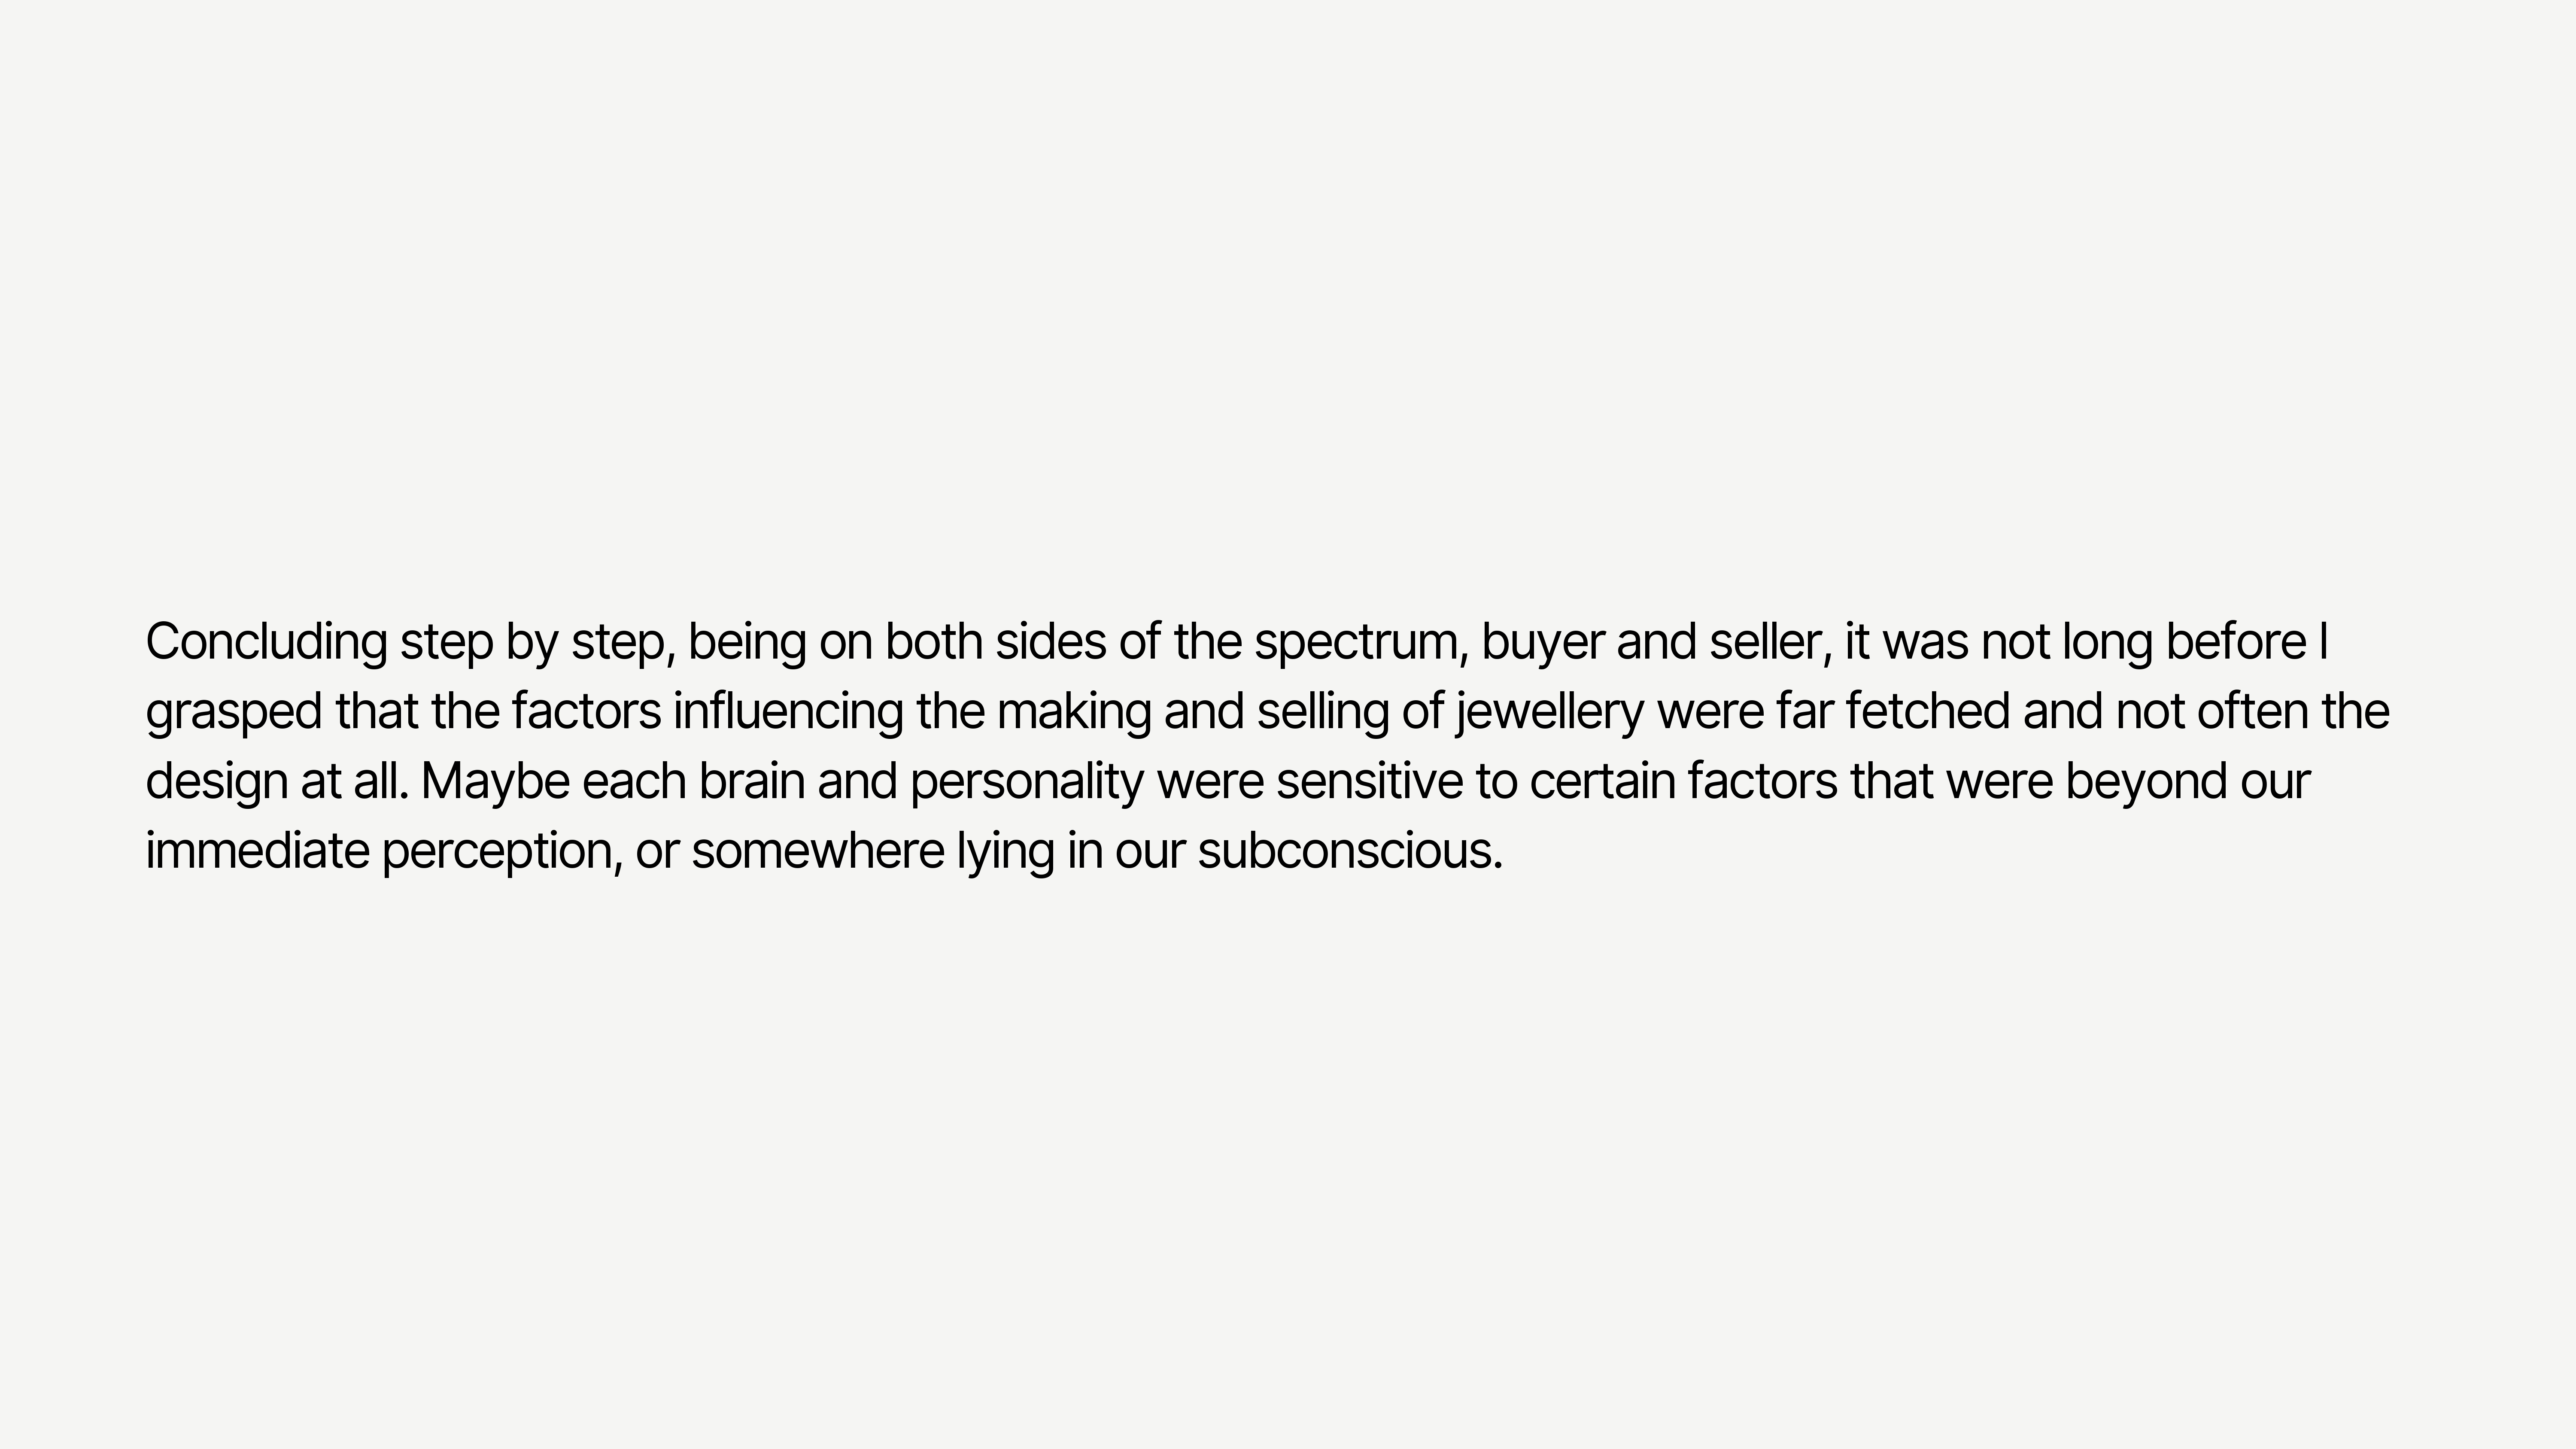Click on the word "beyond"

[2146, 782]
